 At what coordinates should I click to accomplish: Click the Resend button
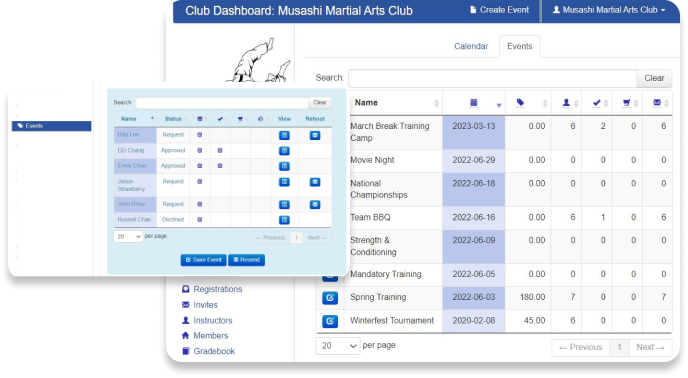246,260
